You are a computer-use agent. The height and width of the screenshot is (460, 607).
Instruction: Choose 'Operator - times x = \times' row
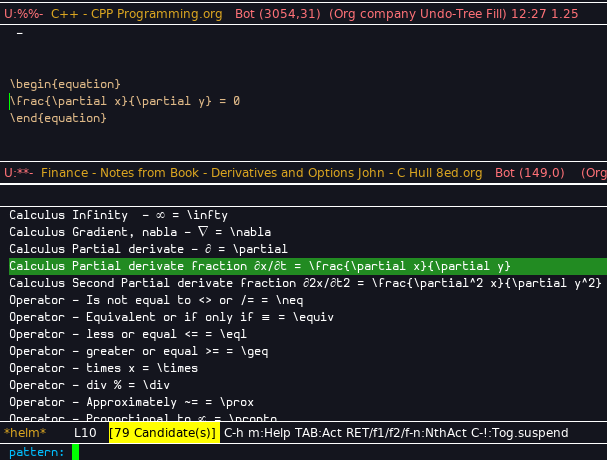tap(103, 368)
